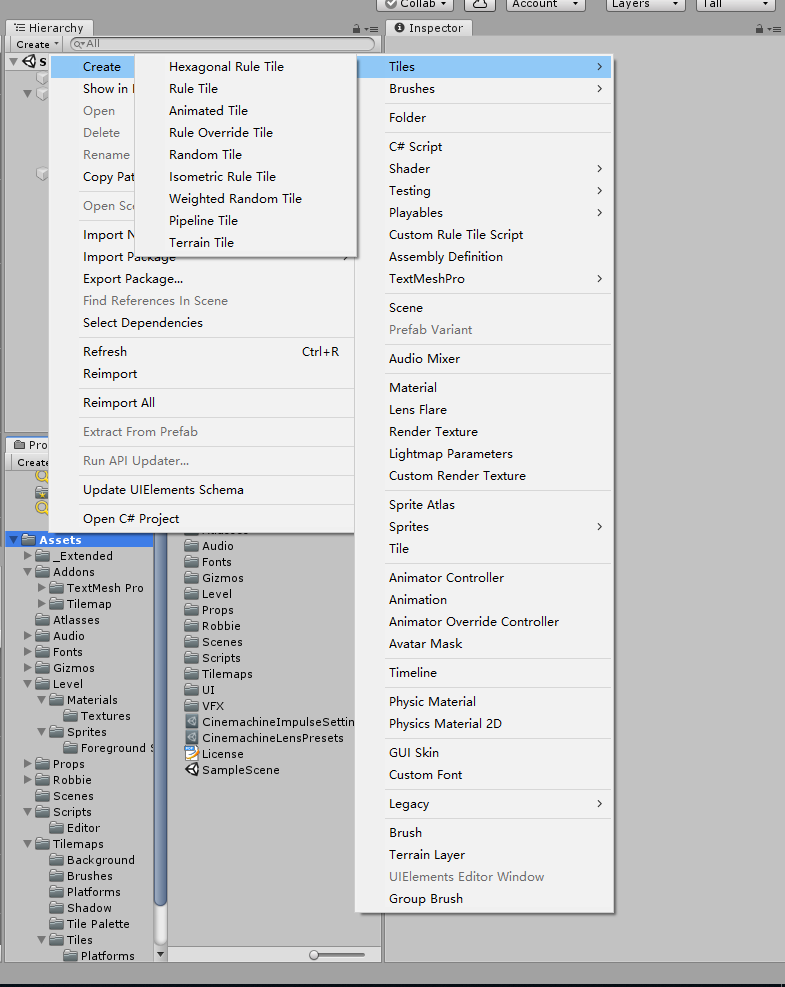This screenshot has height=987, width=785.
Task: Click the VFX folder icon in assets list
Action: pos(191,706)
